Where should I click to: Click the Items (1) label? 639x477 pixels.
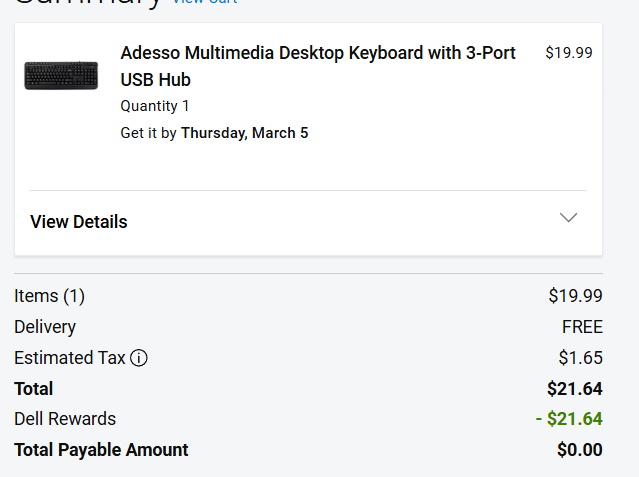(x=50, y=296)
